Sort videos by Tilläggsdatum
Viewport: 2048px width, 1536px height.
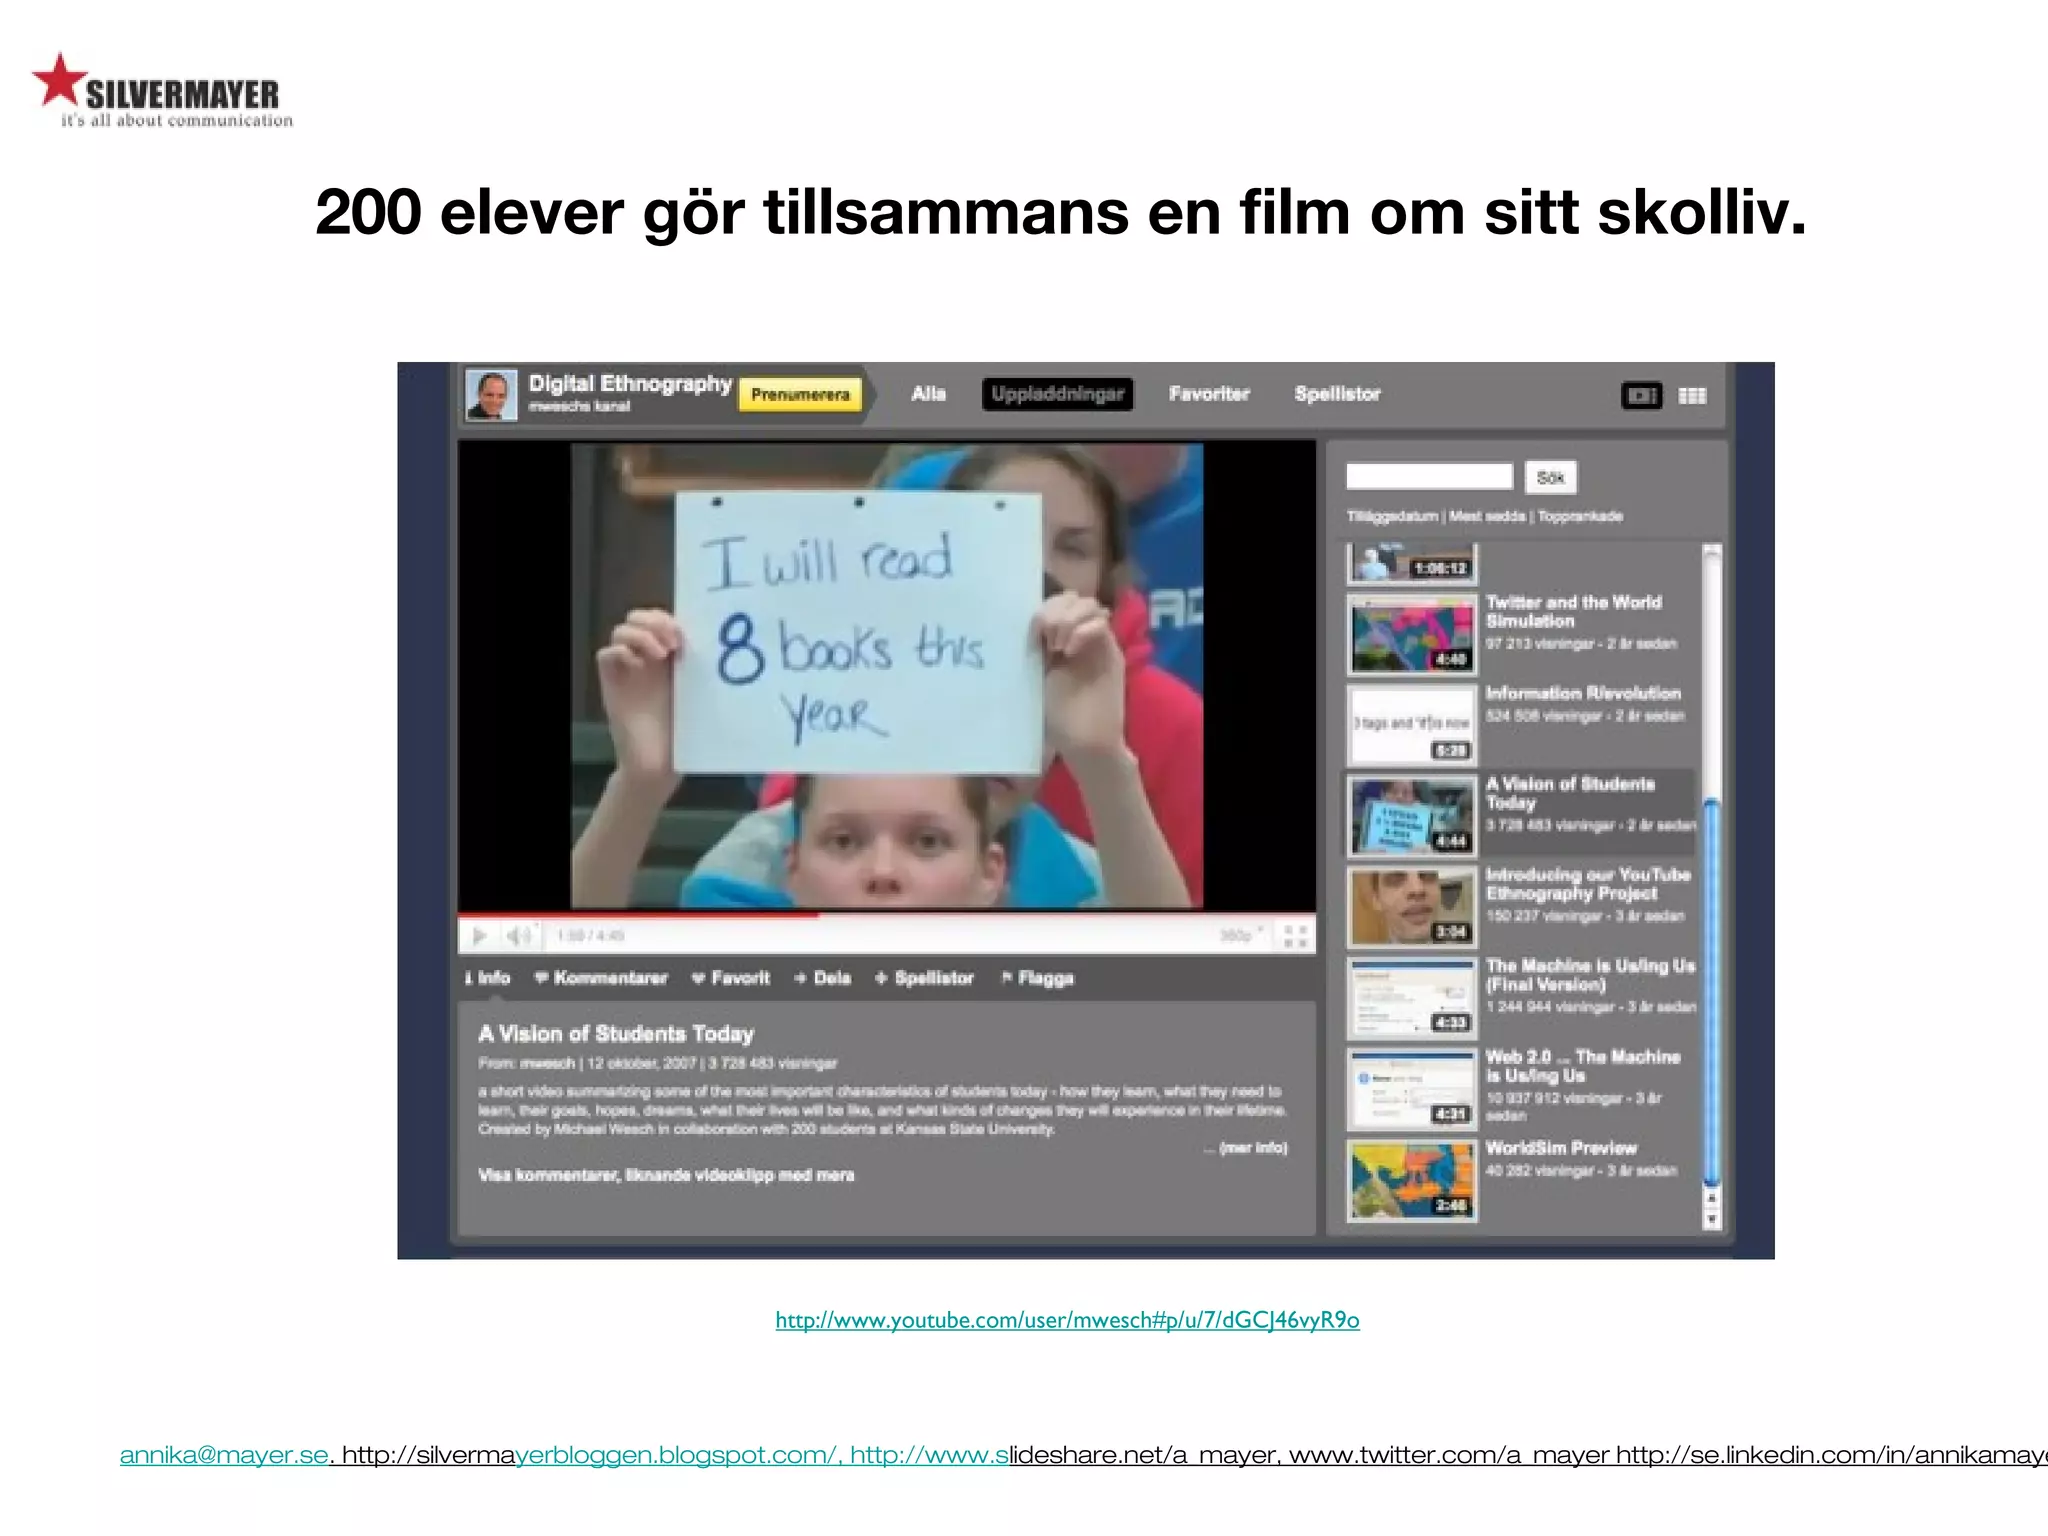click(x=1392, y=516)
